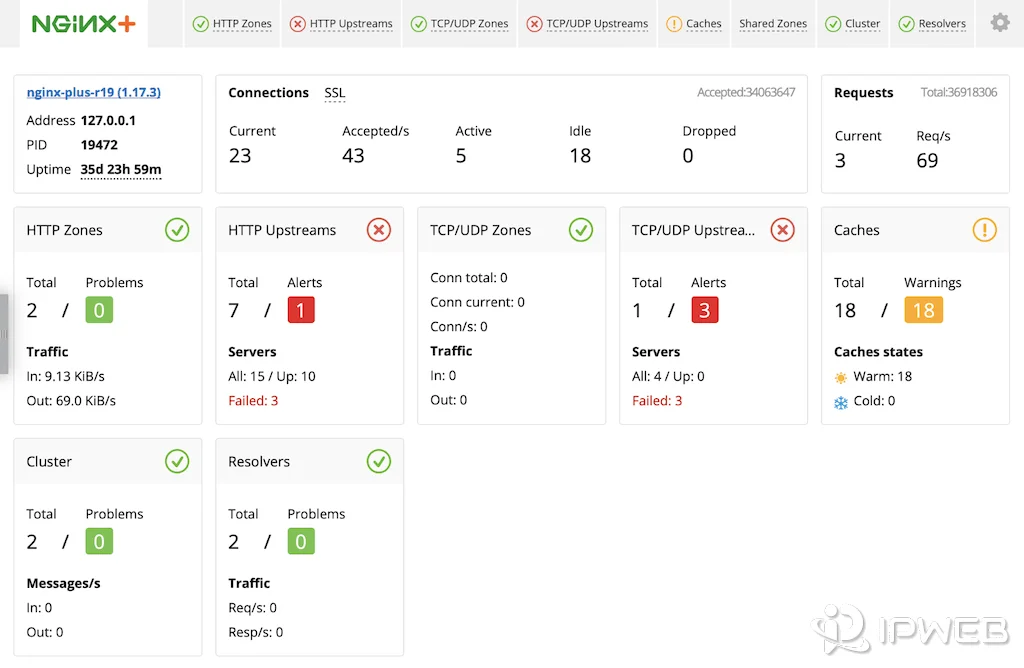
Task: Click Req/s value 69 in Requests
Action: [x=927, y=161]
